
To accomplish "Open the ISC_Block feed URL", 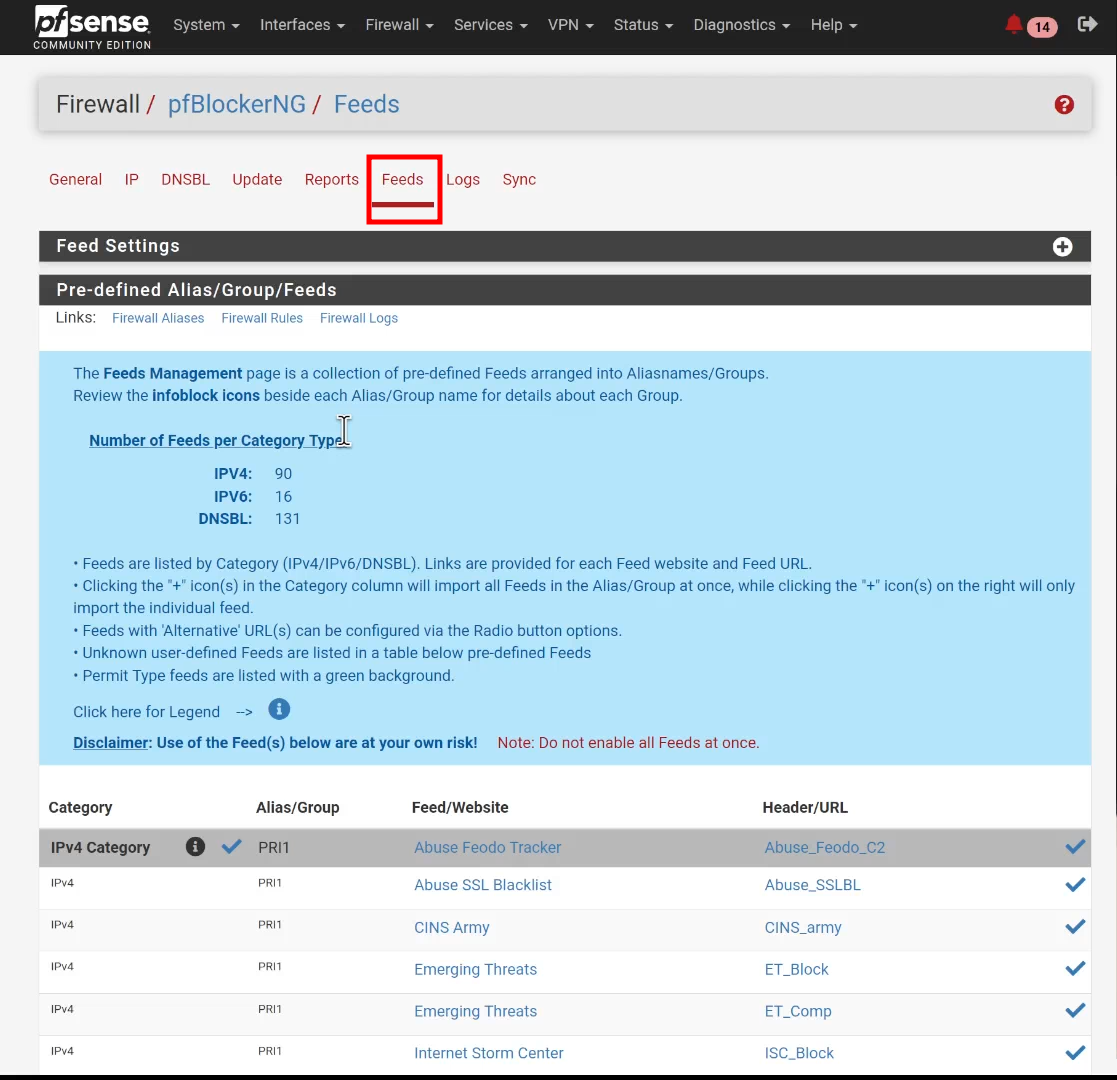I will 799,1053.
